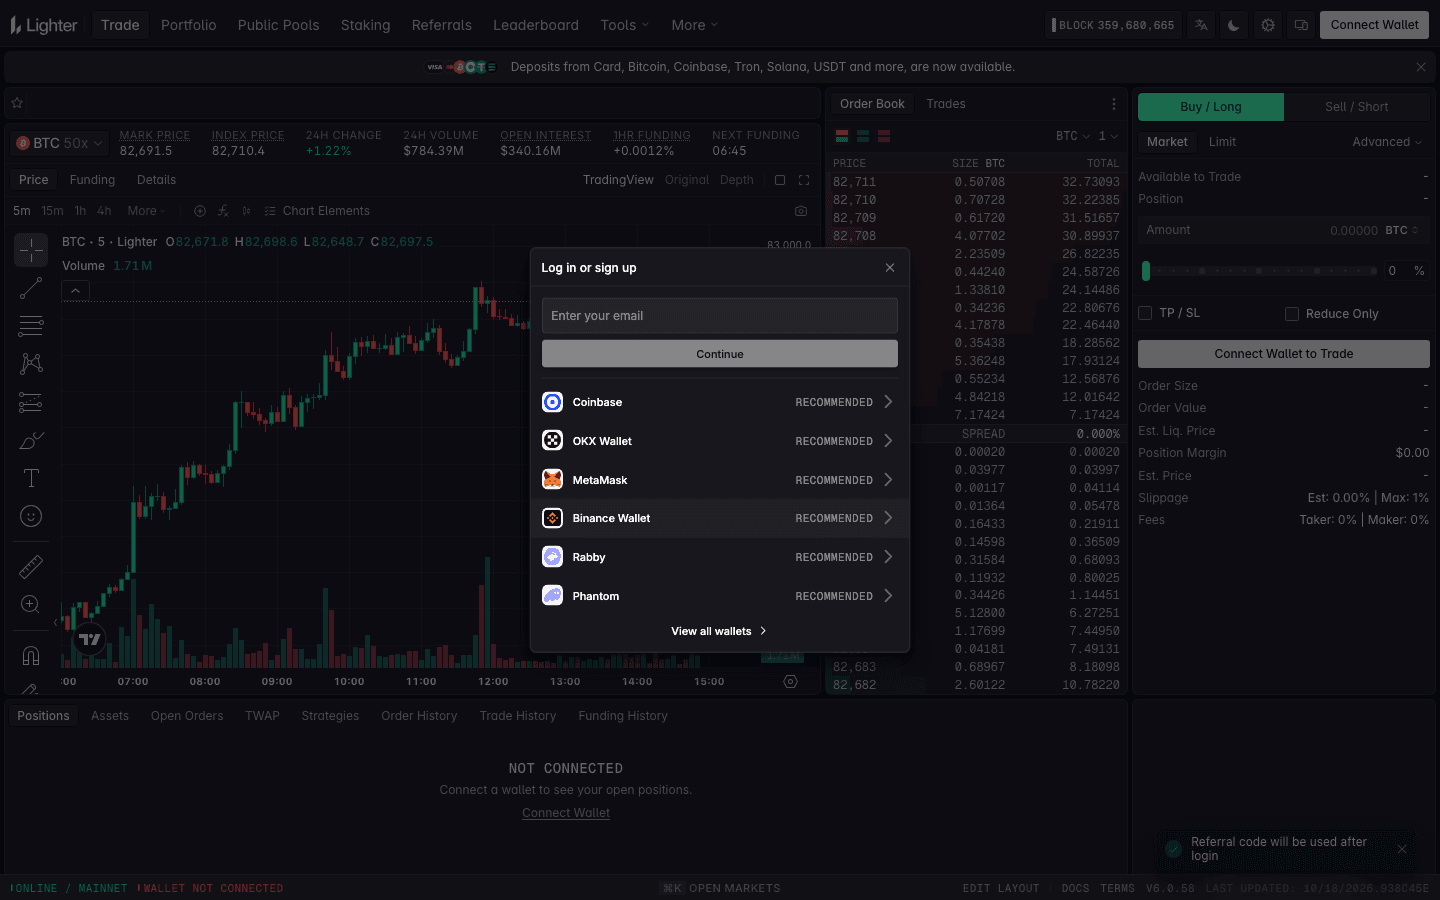1440x900 pixels.
Task: Open the emoji icons tool on chart
Action: [x=31, y=516]
